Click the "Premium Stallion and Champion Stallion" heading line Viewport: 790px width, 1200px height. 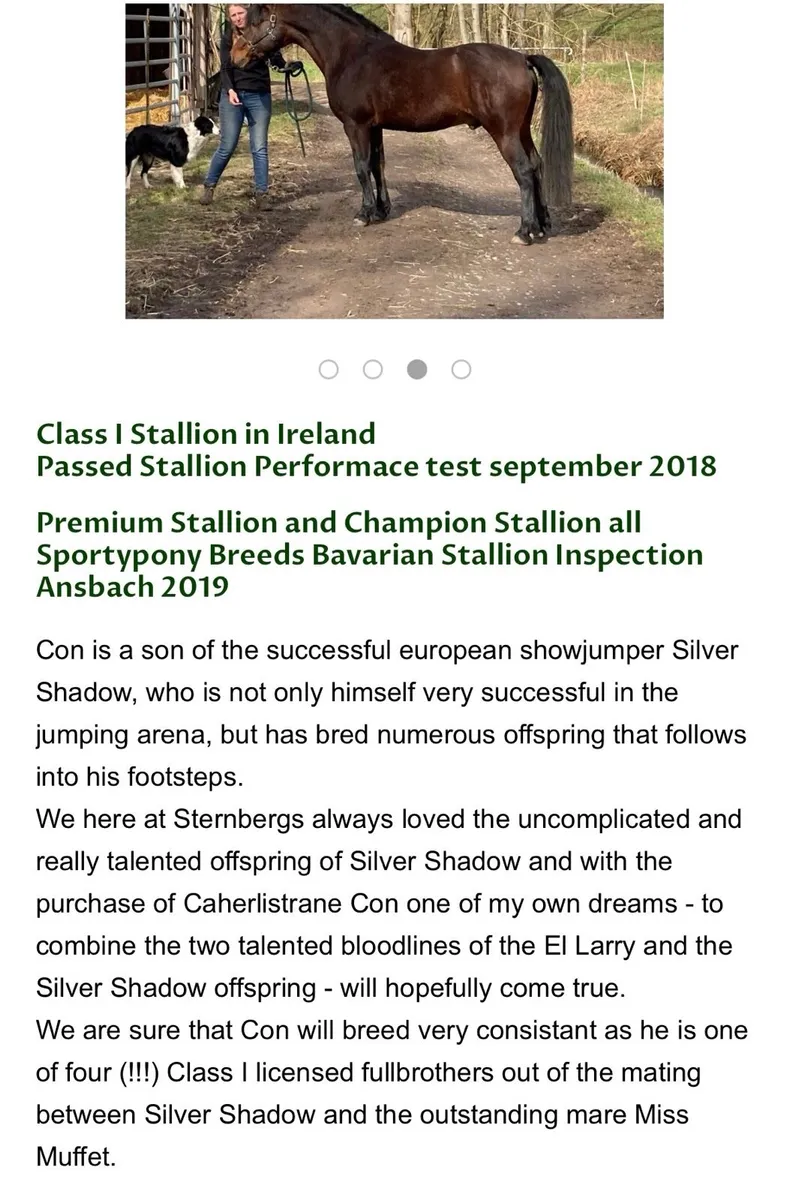coord(338,522)
